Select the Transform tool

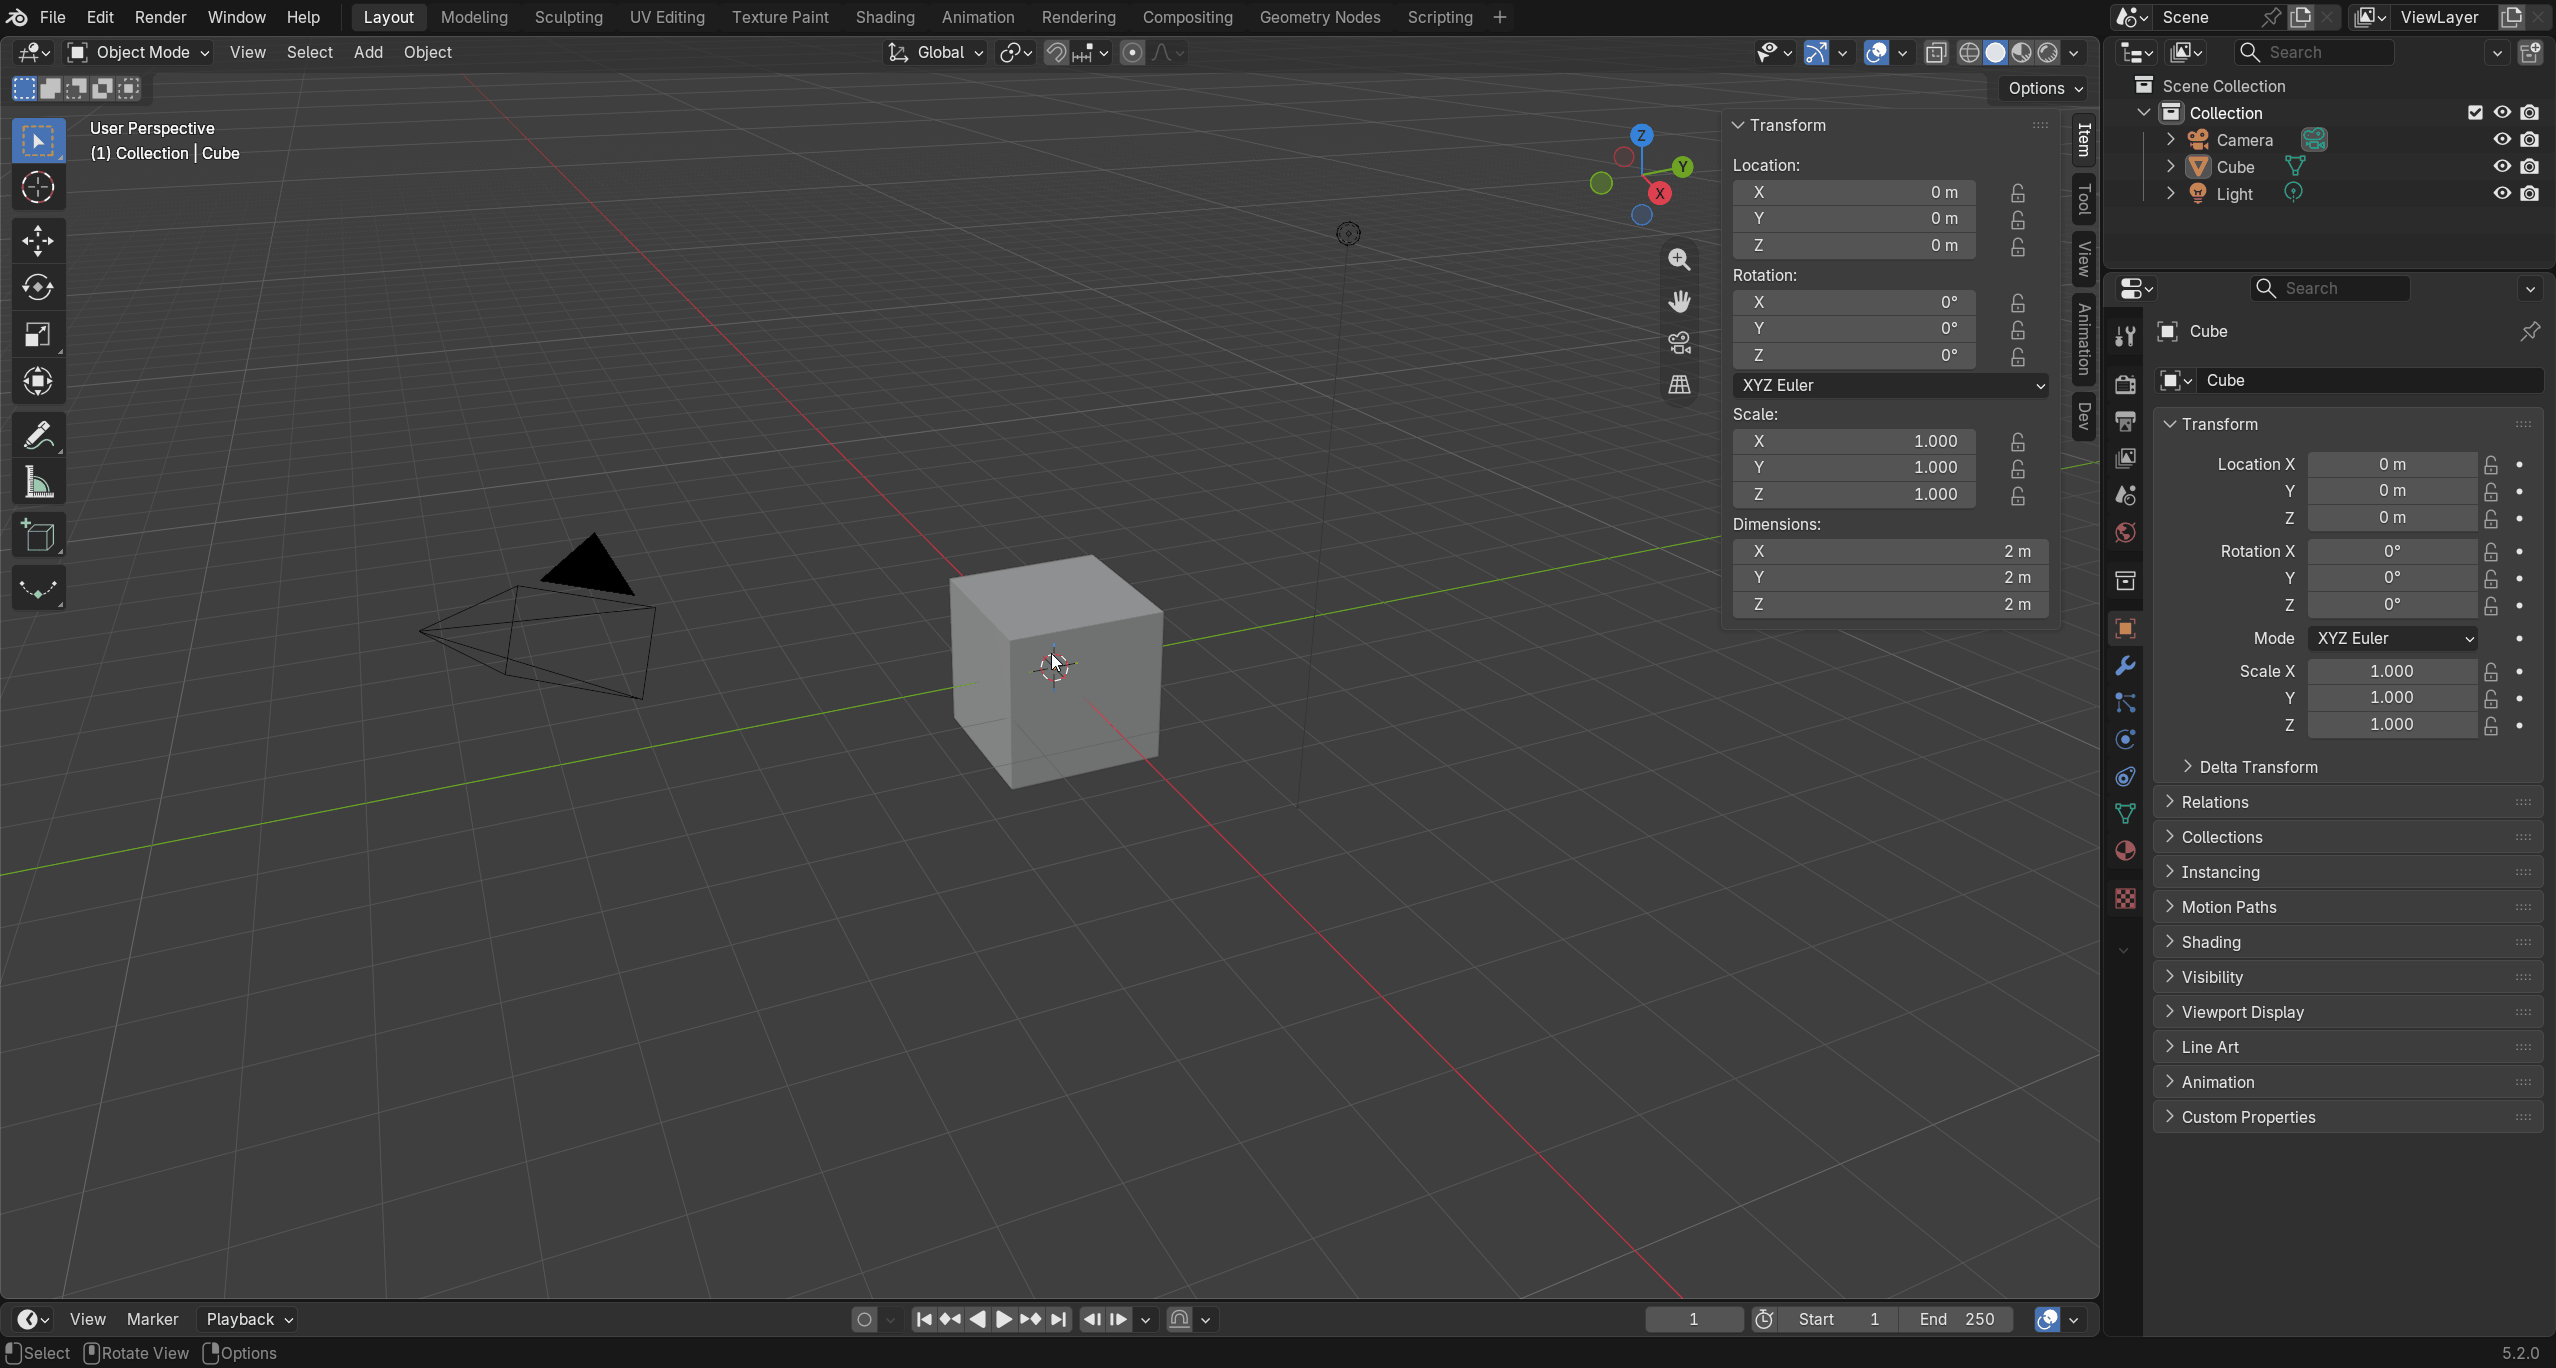[x=38, y=382]
